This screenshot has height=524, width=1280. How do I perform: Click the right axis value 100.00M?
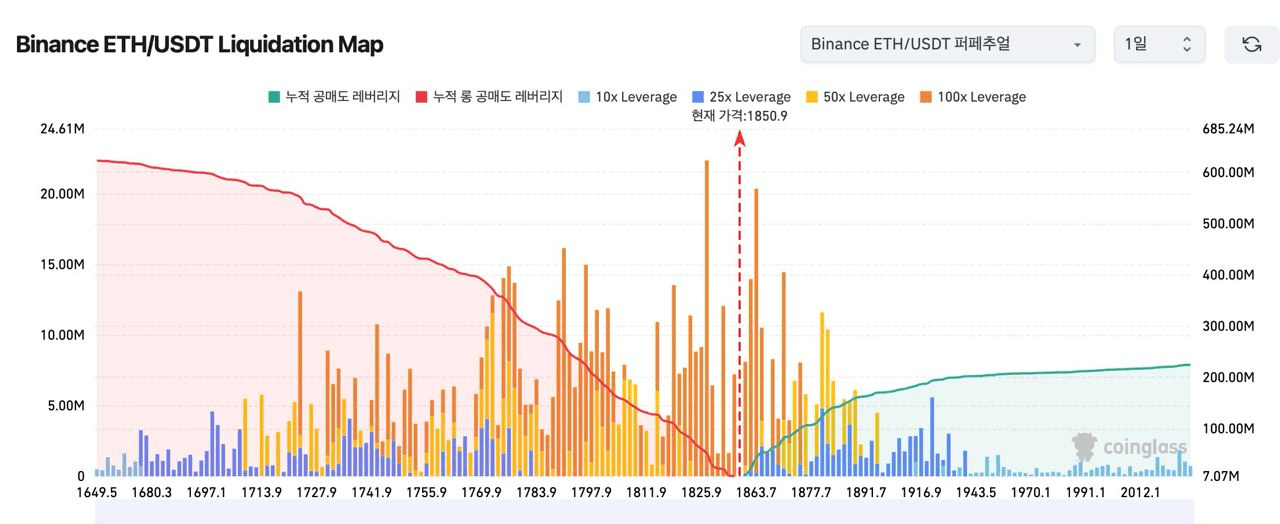click(x=1226, y=428)
